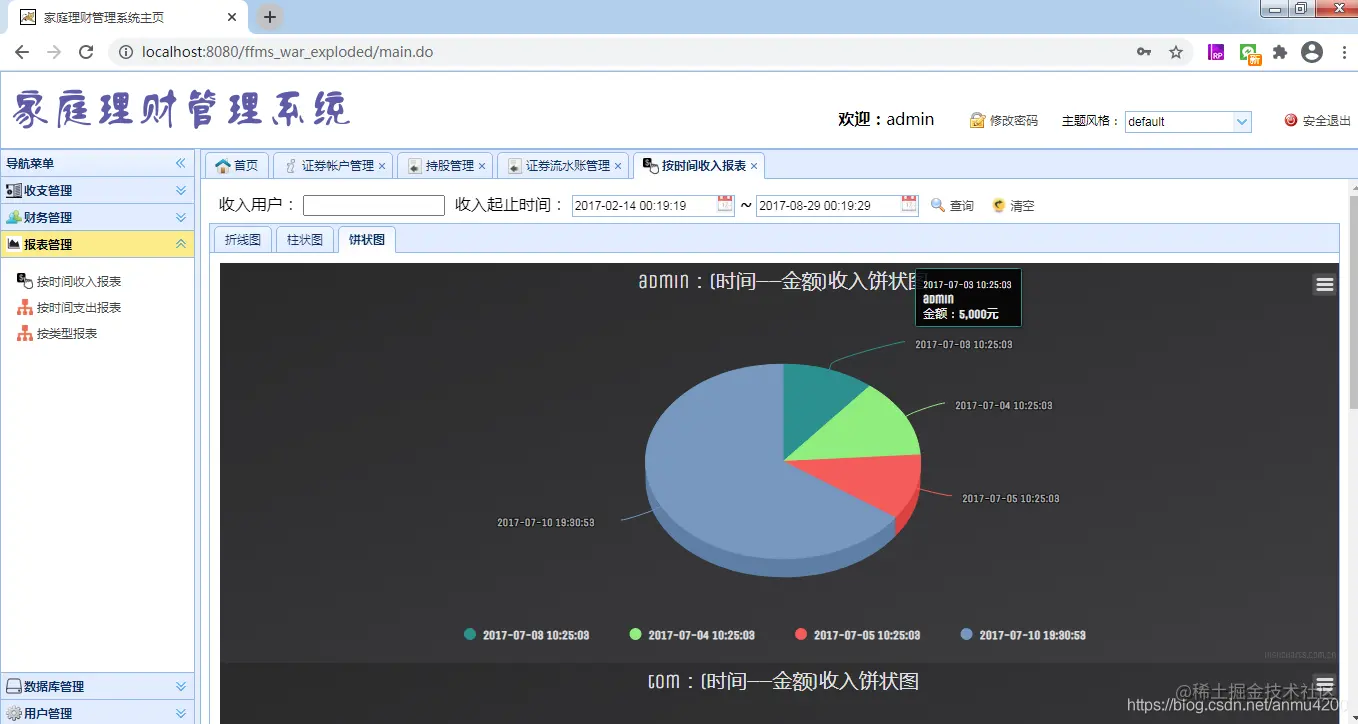
Task: Switch to the 首页 tab
Action: tap(237, 166)
